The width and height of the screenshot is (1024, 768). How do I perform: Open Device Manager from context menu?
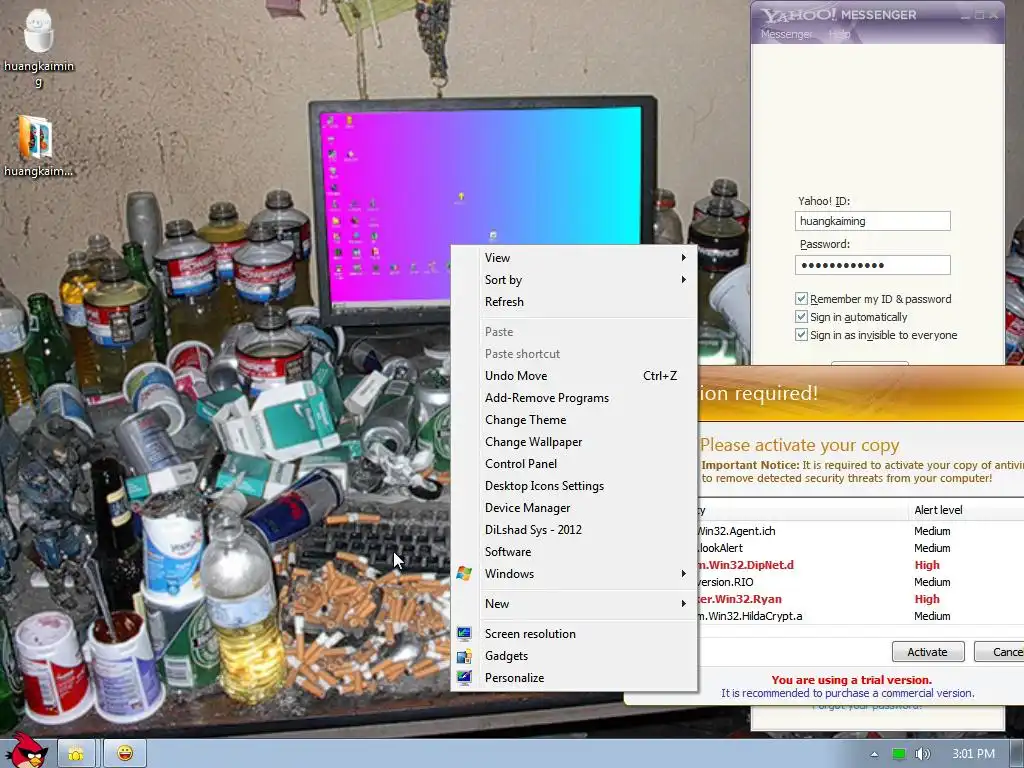click(573, 507)
